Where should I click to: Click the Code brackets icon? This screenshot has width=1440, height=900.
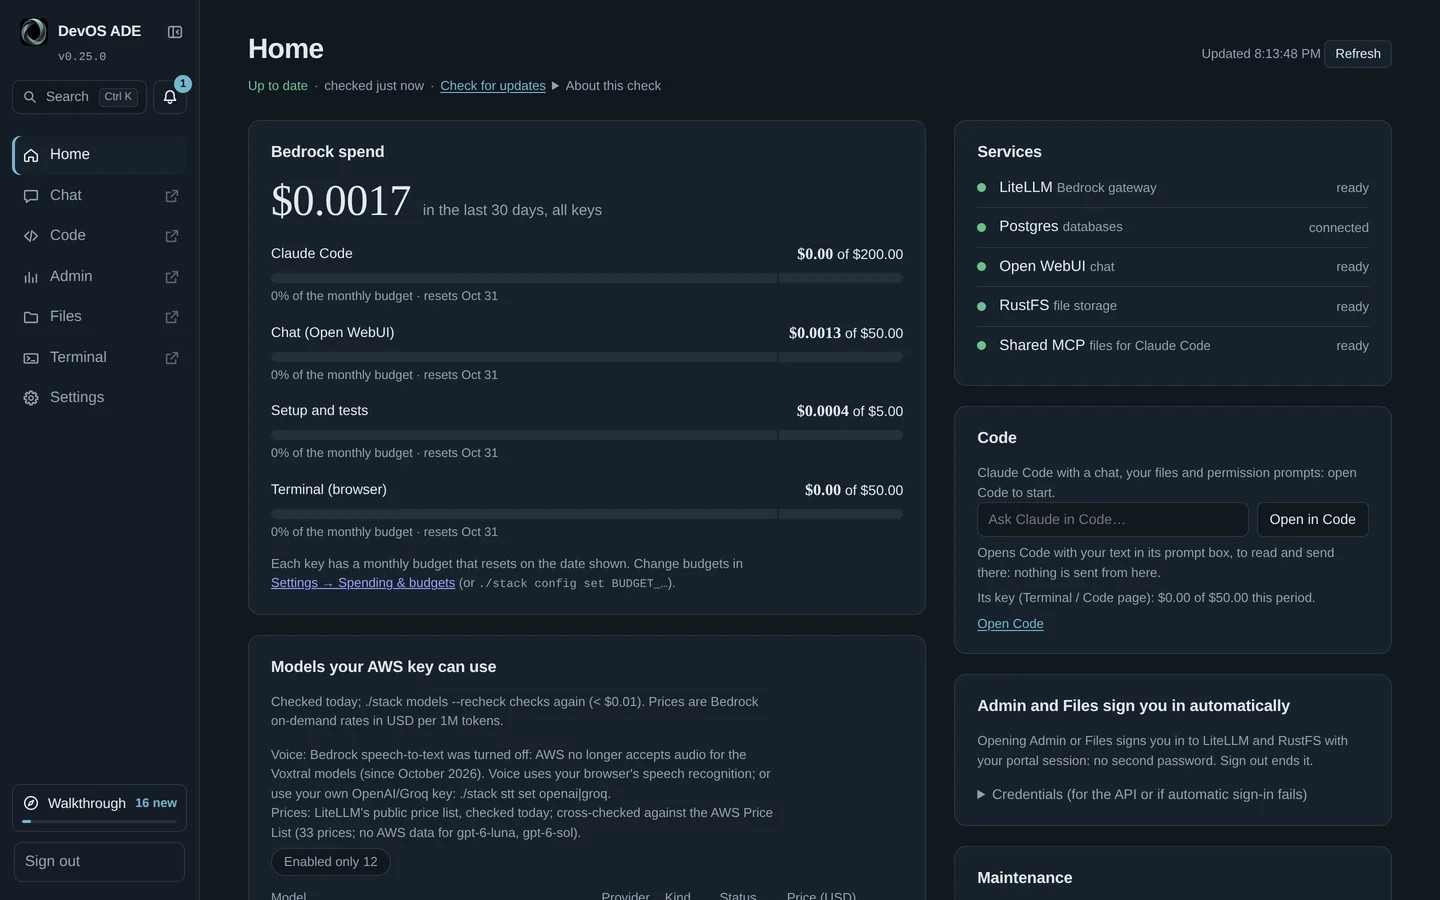point(31,236)
